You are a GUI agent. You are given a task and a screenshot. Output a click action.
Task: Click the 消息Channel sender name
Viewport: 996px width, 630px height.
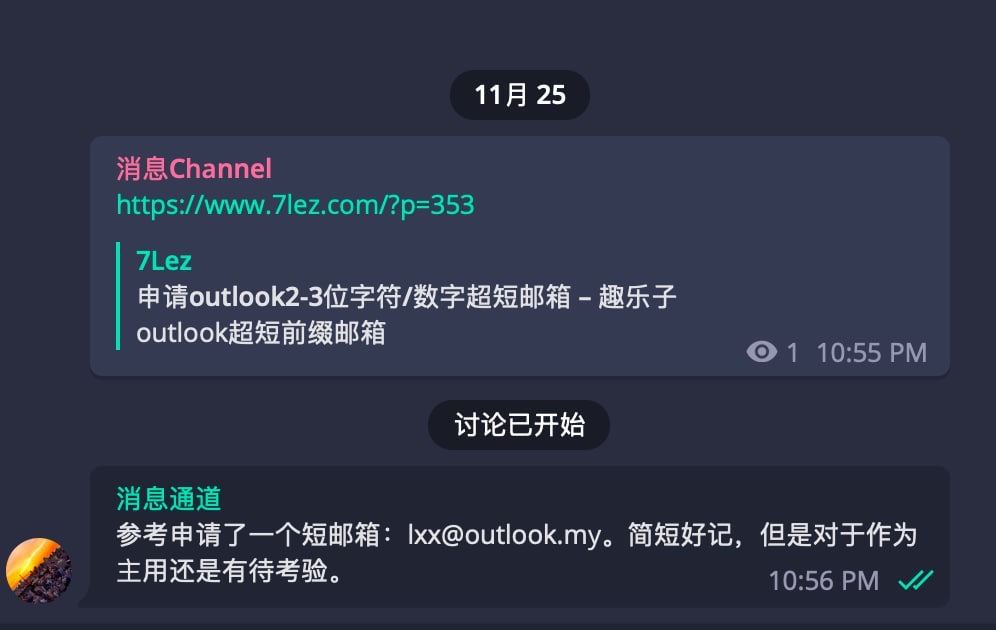194,169
